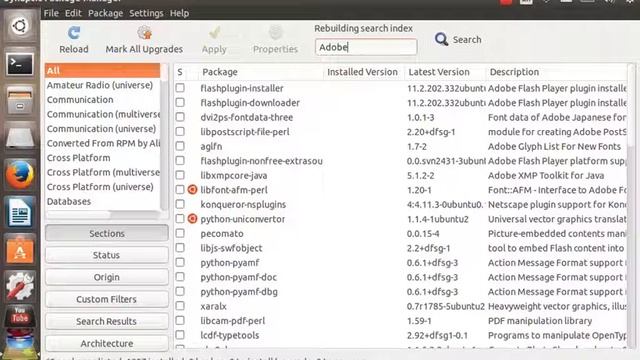
Task: Sort by the S status column
Action: [180, 72]
